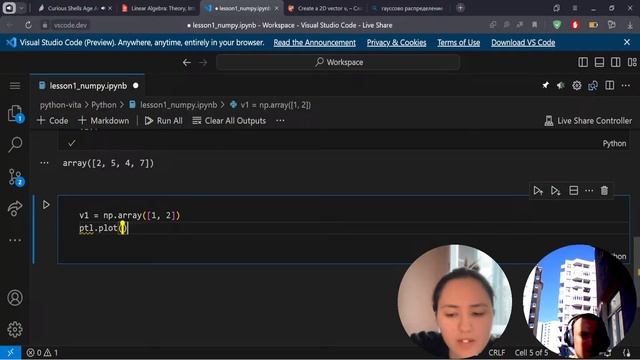Open notebook settings gear in editor actions
The width and height of the screenshot is (640, 360).
[577, 85]
